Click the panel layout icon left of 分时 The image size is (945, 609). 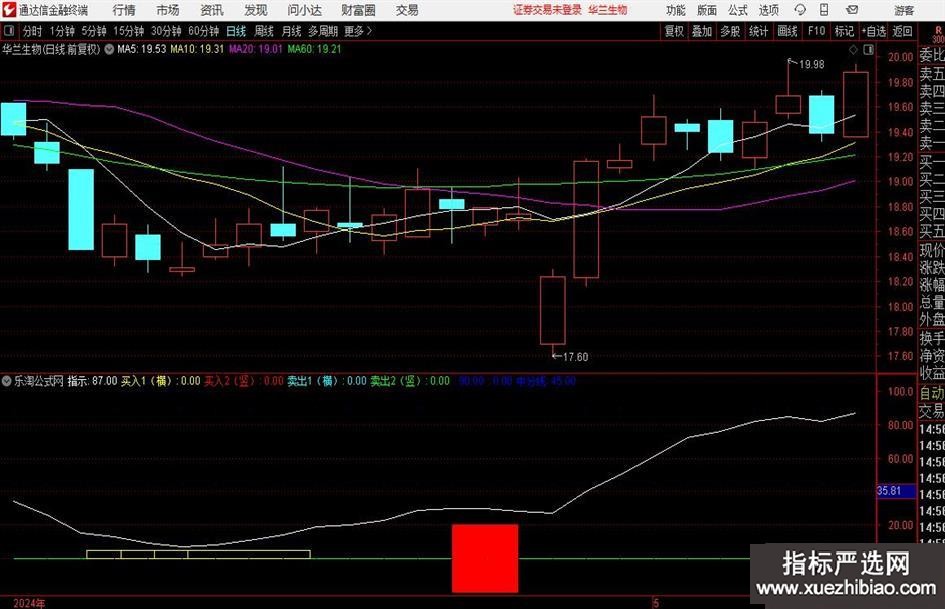(x=10, y=31)
